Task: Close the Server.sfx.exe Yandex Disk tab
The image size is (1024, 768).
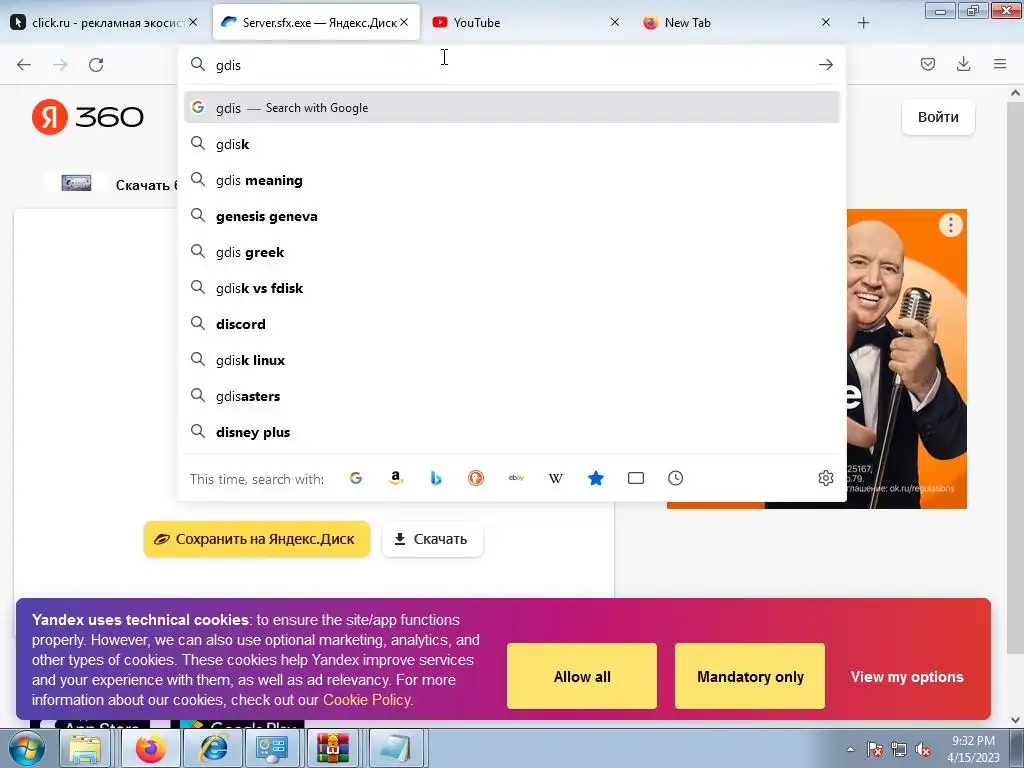Action: pyautogui.click(x=404, y=22)
